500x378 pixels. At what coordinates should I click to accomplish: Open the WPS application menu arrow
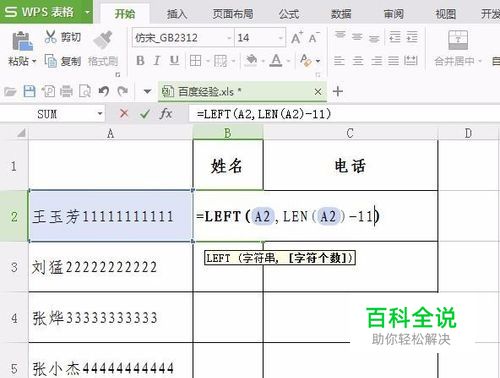(x=87, y=12)
